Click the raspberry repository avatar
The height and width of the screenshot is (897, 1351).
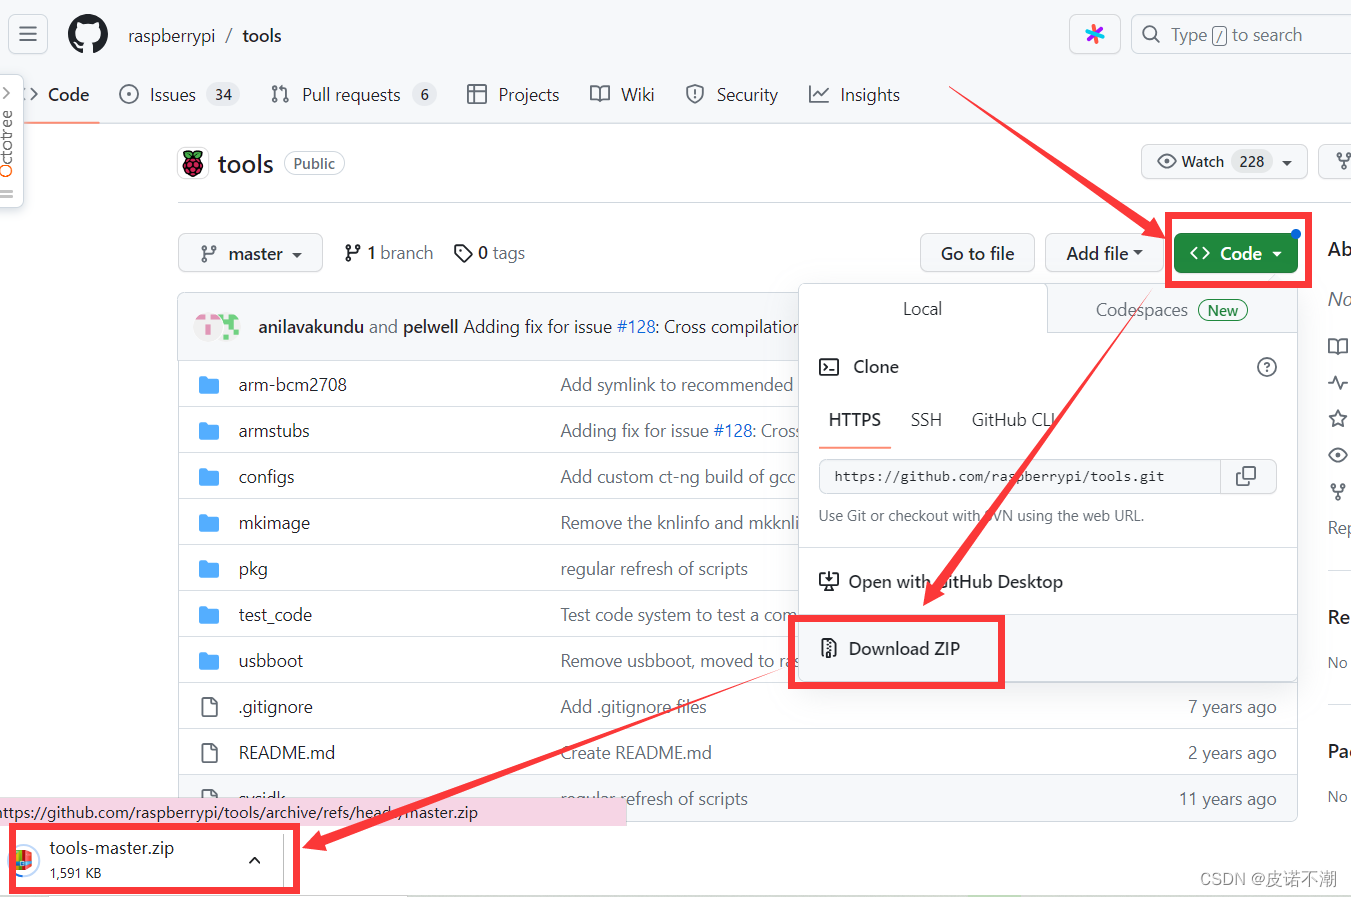point(193,164)
